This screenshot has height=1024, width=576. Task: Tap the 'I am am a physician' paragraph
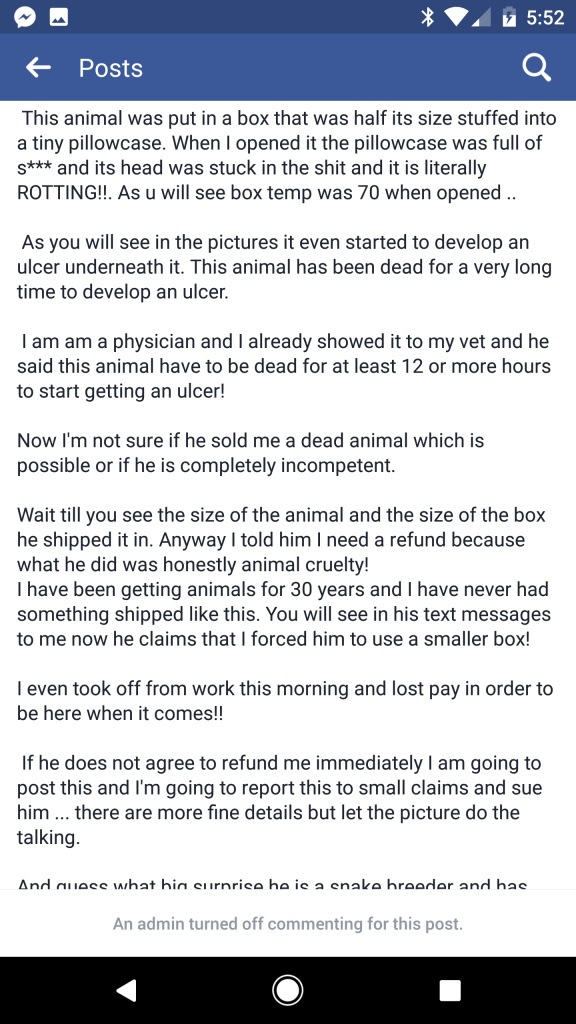pos(284,366)
